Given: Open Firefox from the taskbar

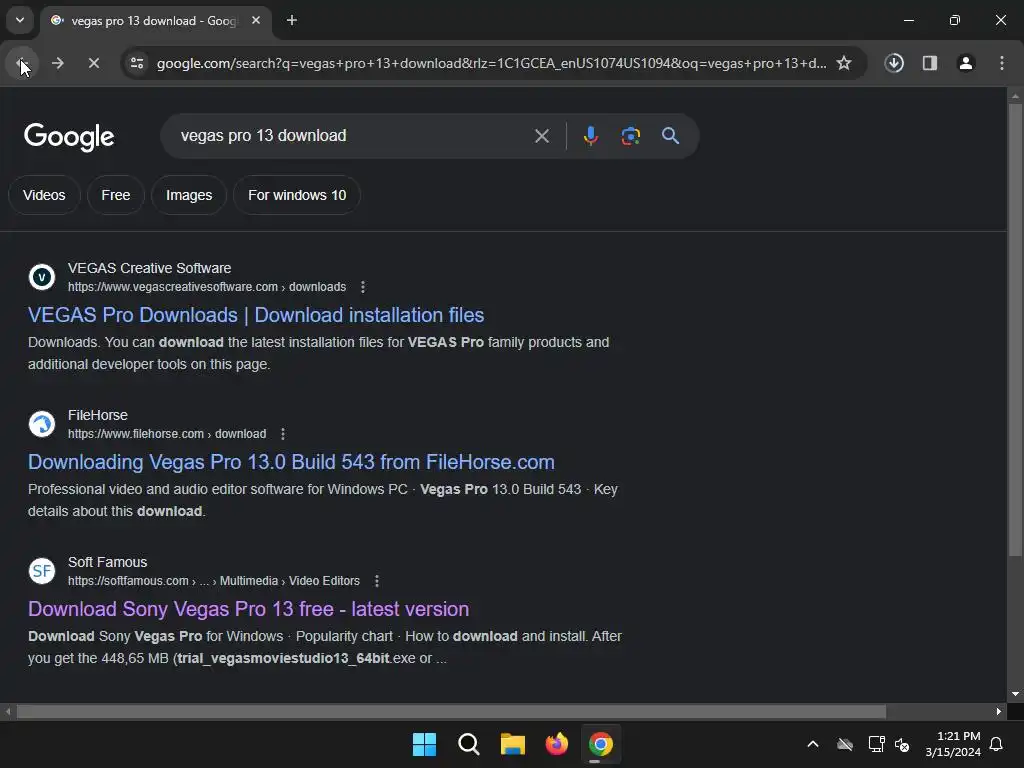Looking at the screenshot, I should [556, 744].
